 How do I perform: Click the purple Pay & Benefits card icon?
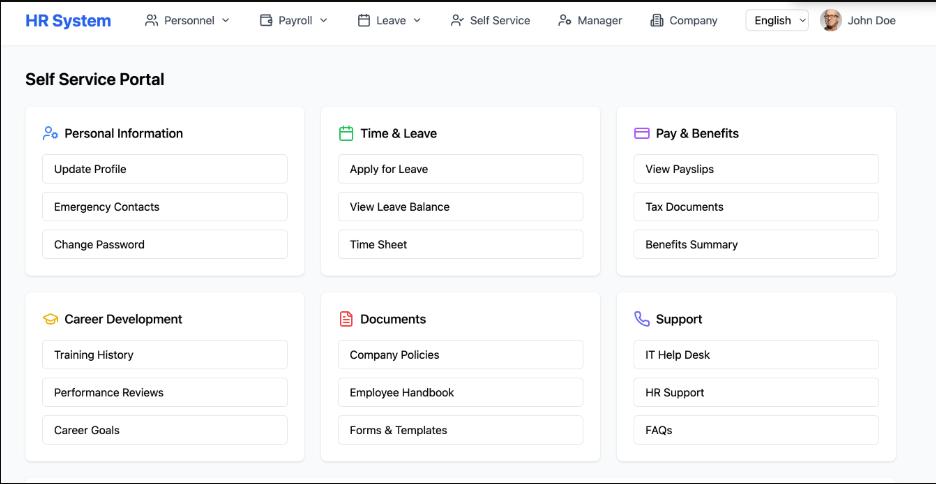642,133
